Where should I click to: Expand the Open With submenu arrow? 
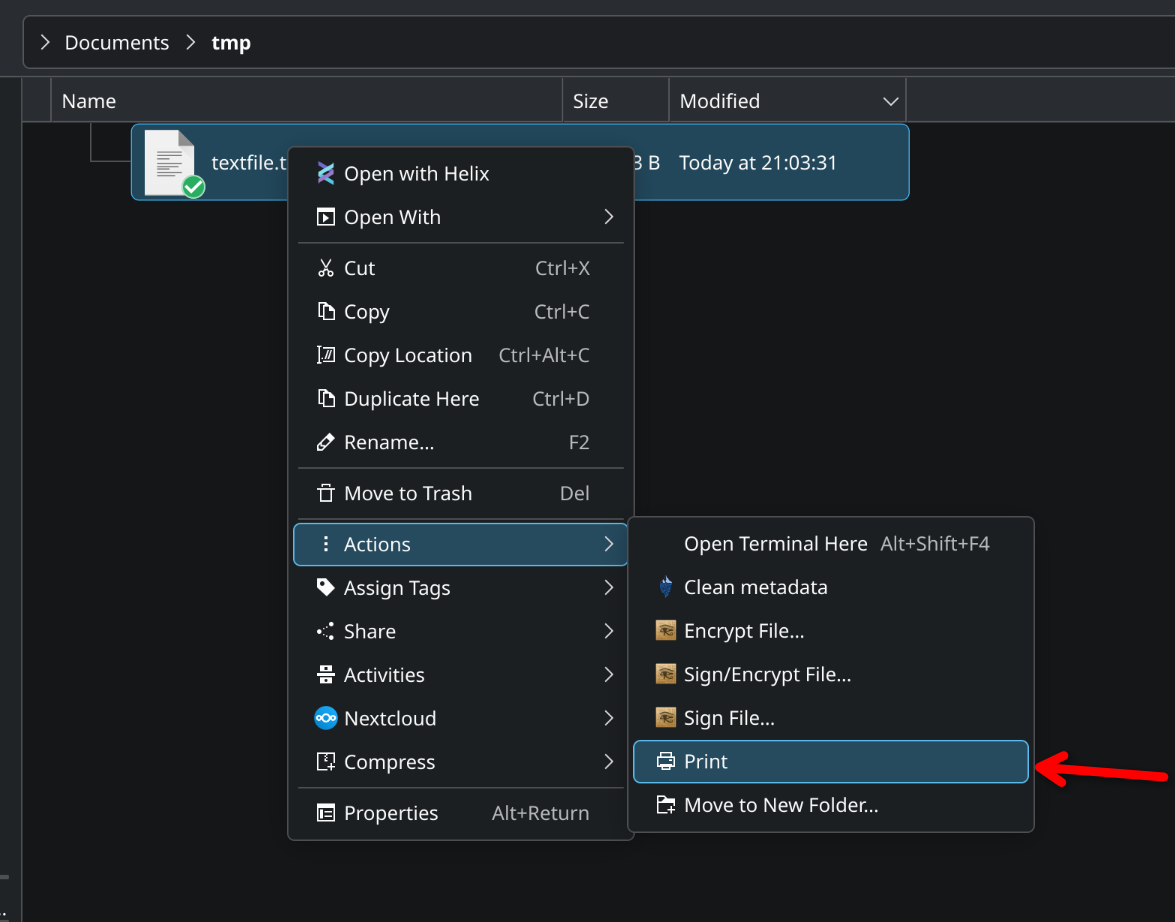[x=608, y=217]
